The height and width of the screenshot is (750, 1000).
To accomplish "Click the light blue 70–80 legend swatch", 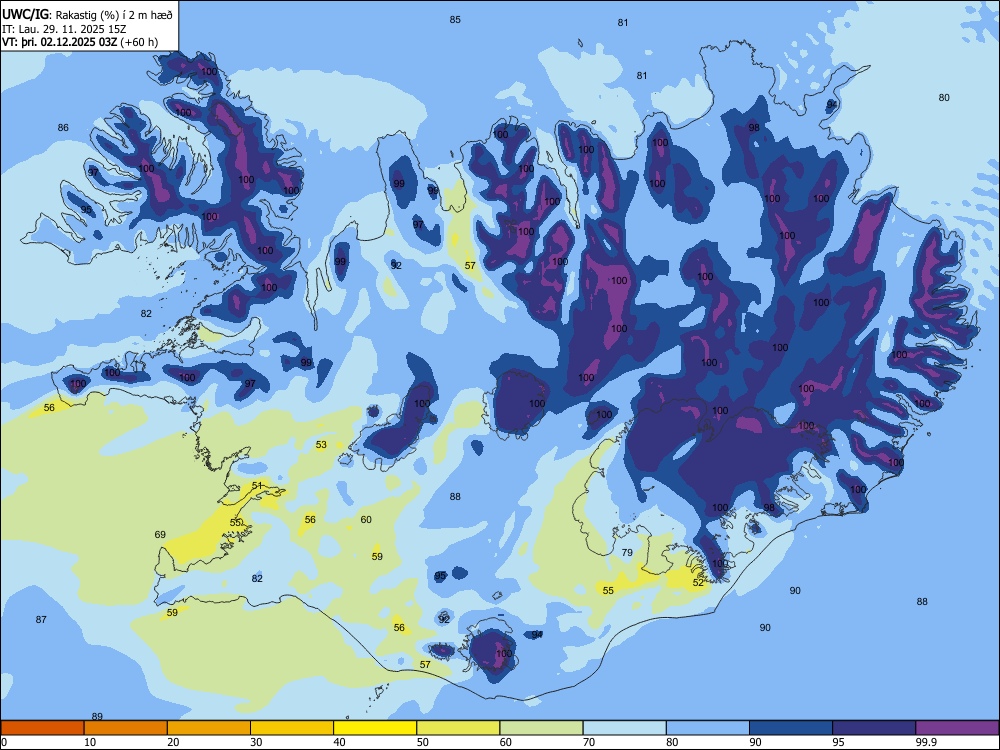I will (x=624, y=728).
